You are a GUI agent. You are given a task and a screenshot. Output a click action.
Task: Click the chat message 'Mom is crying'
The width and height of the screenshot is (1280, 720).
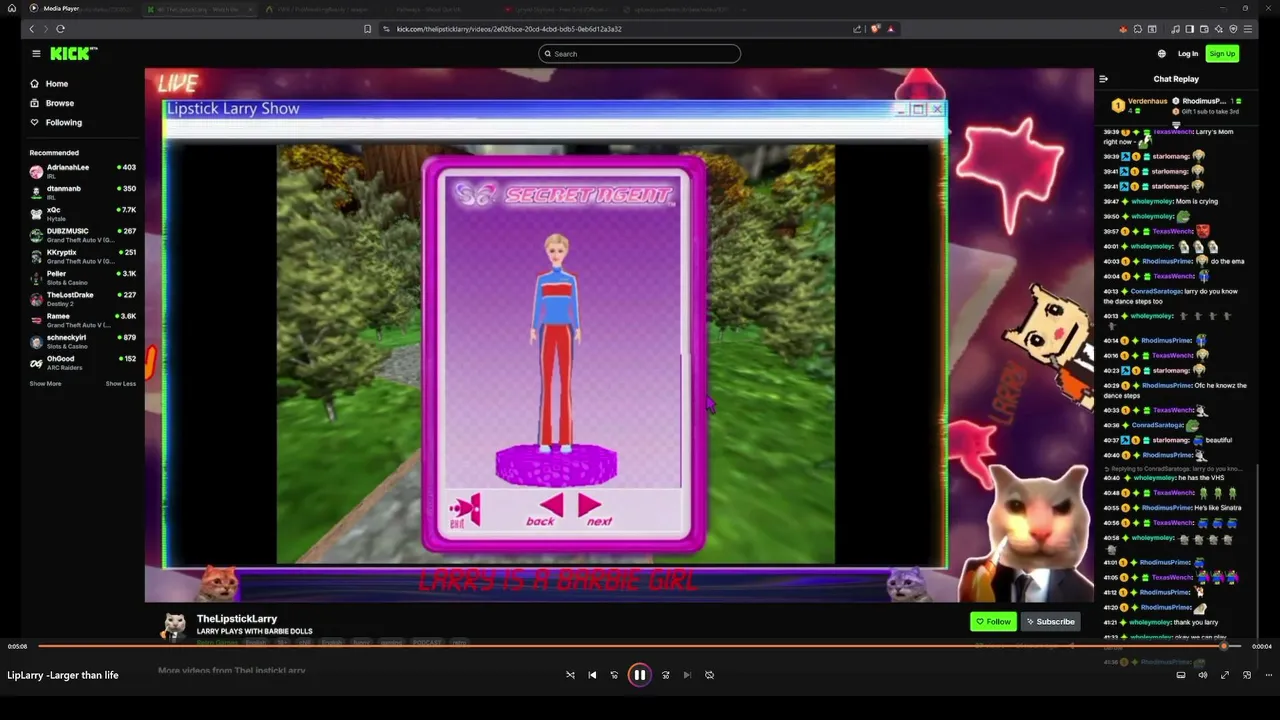pos(1198,201)
